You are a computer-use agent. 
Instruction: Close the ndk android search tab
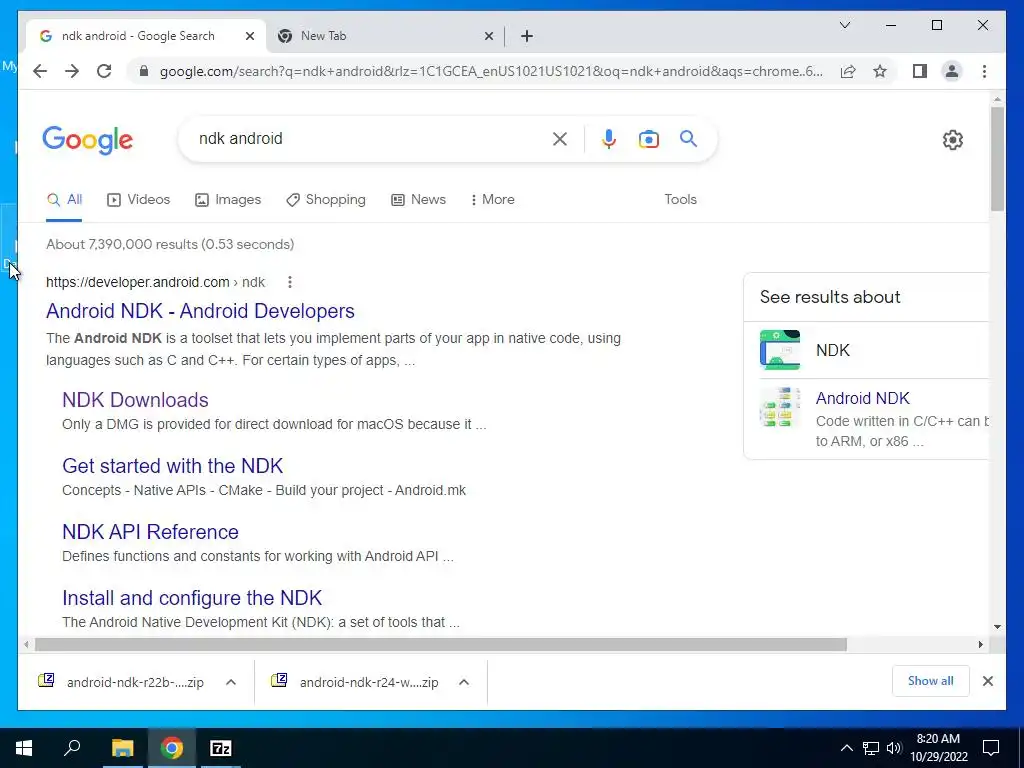point(249,36)
